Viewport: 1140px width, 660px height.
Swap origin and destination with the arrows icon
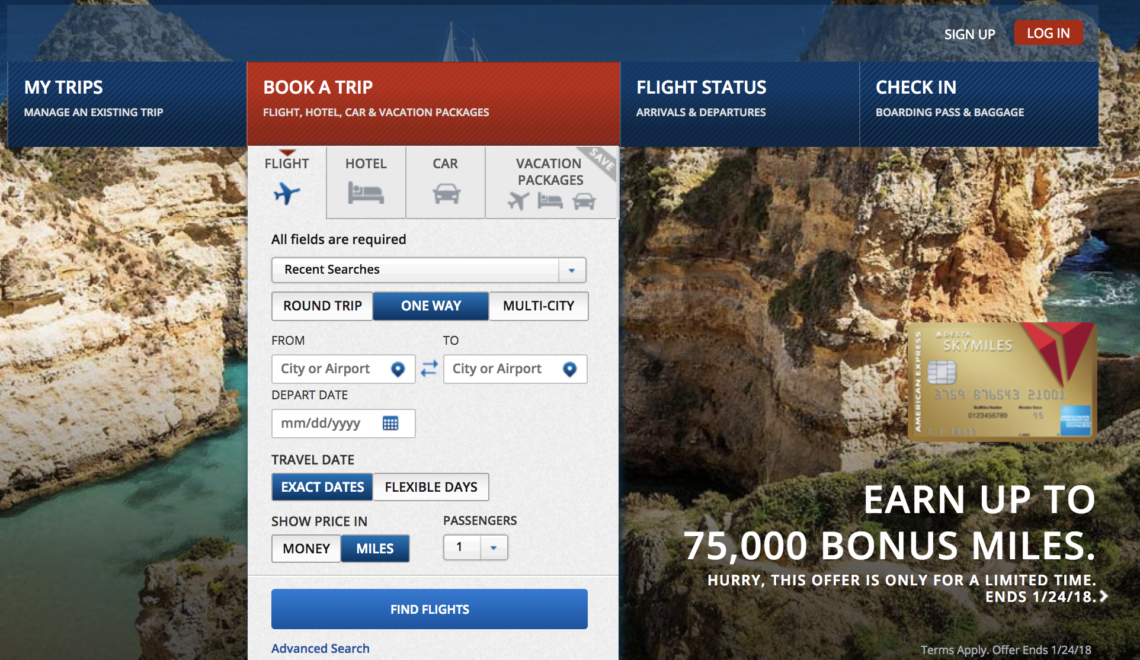(x=432, y=368)
